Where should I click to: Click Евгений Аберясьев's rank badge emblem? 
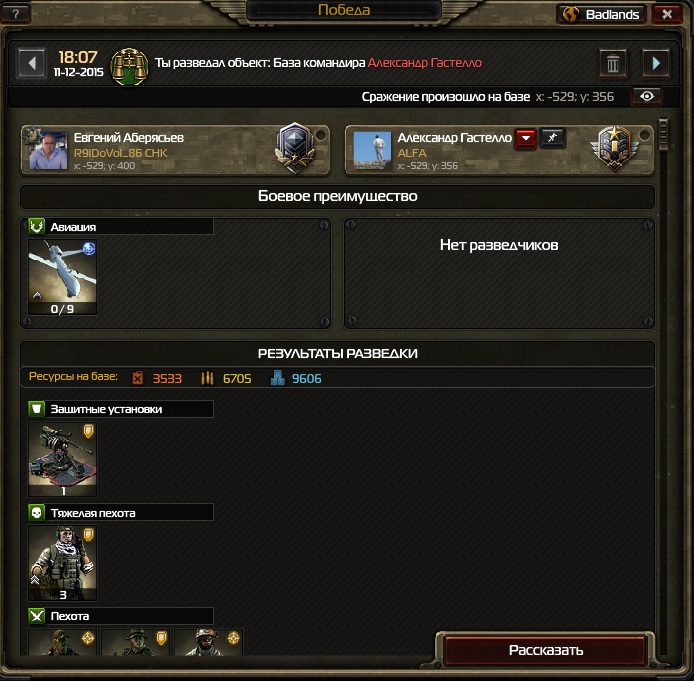295,148
